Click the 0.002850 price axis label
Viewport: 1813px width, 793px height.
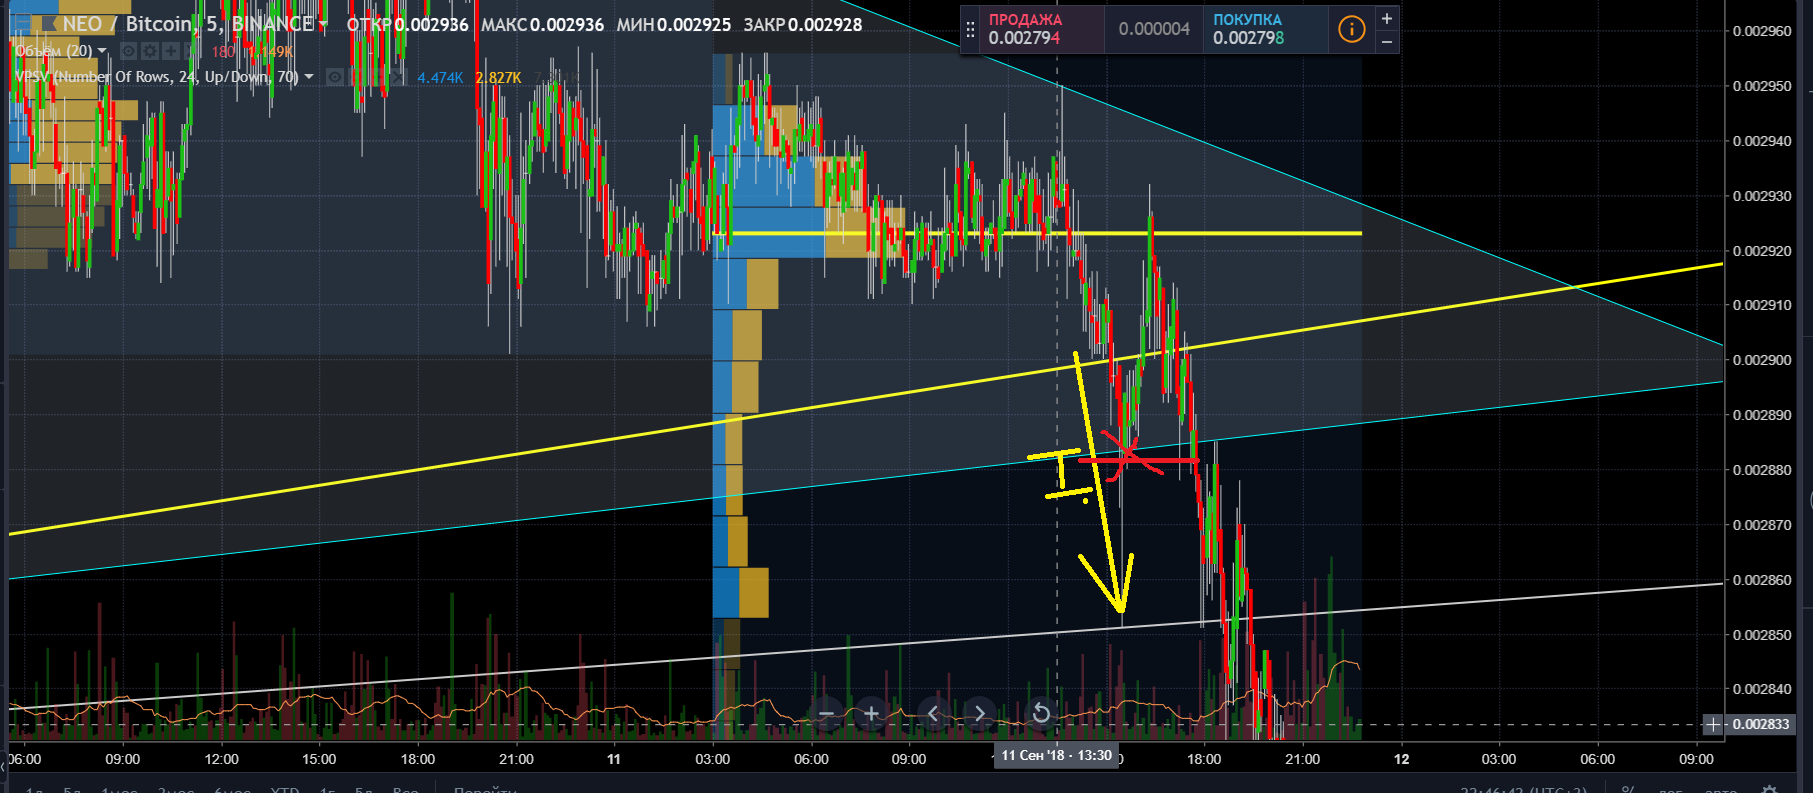coord(1762,635)
